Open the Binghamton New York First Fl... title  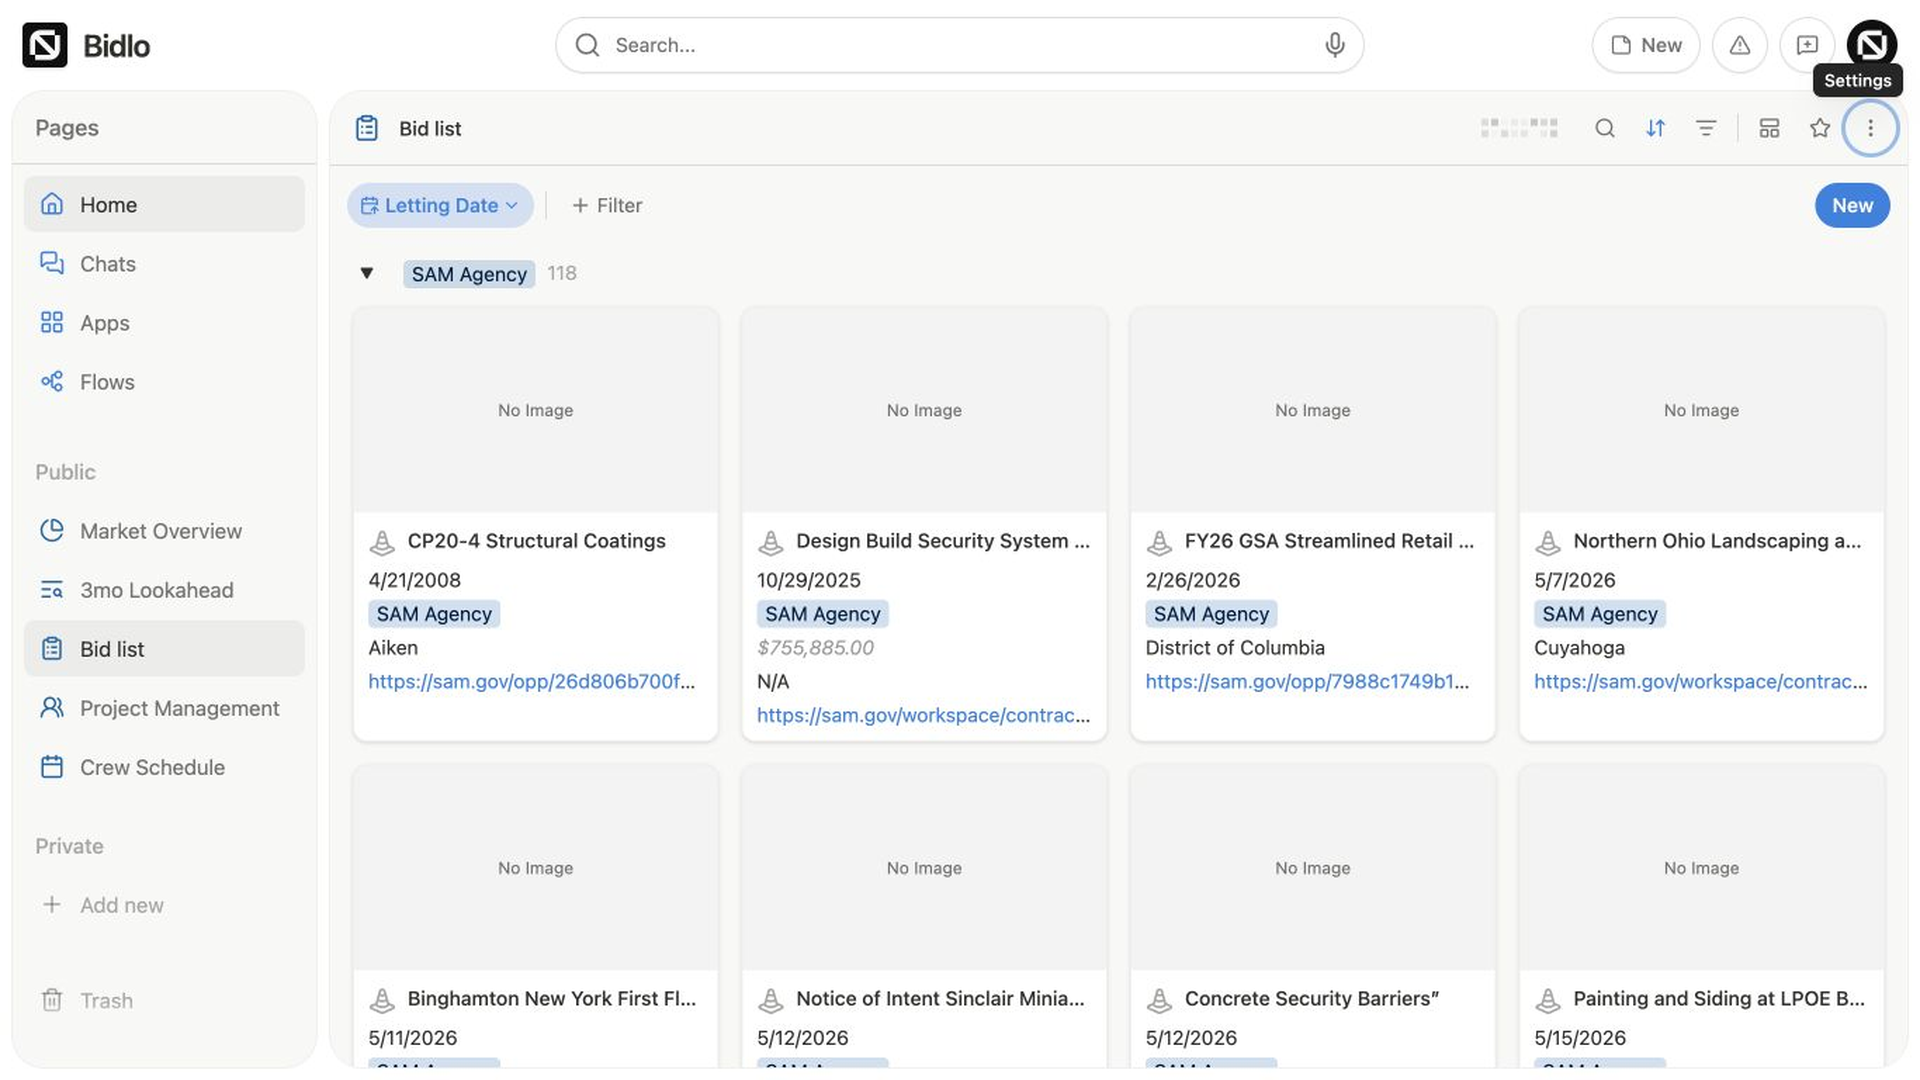[552, 999]
